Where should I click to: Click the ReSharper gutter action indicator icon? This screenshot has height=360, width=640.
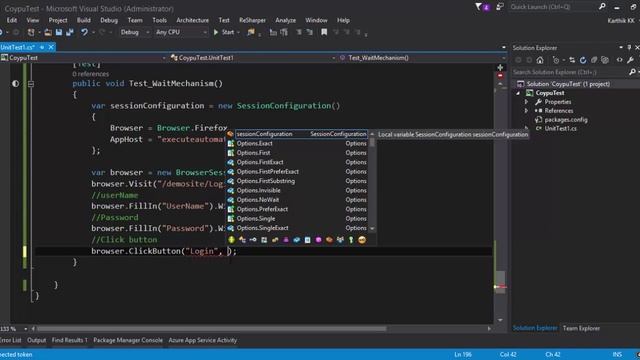coord(16,83)
